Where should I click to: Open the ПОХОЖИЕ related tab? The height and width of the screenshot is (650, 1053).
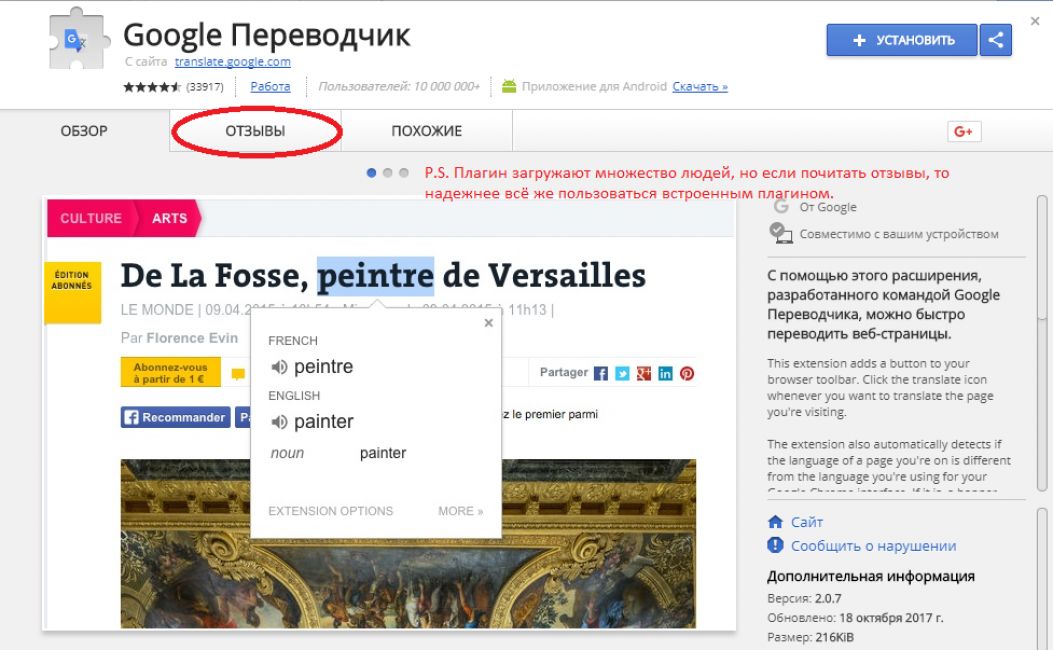426,131
